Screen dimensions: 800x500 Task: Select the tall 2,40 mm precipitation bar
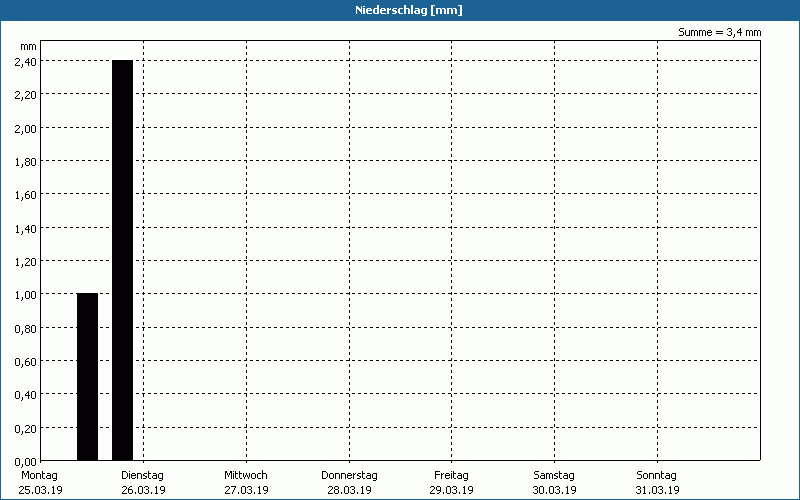[122, 260]
